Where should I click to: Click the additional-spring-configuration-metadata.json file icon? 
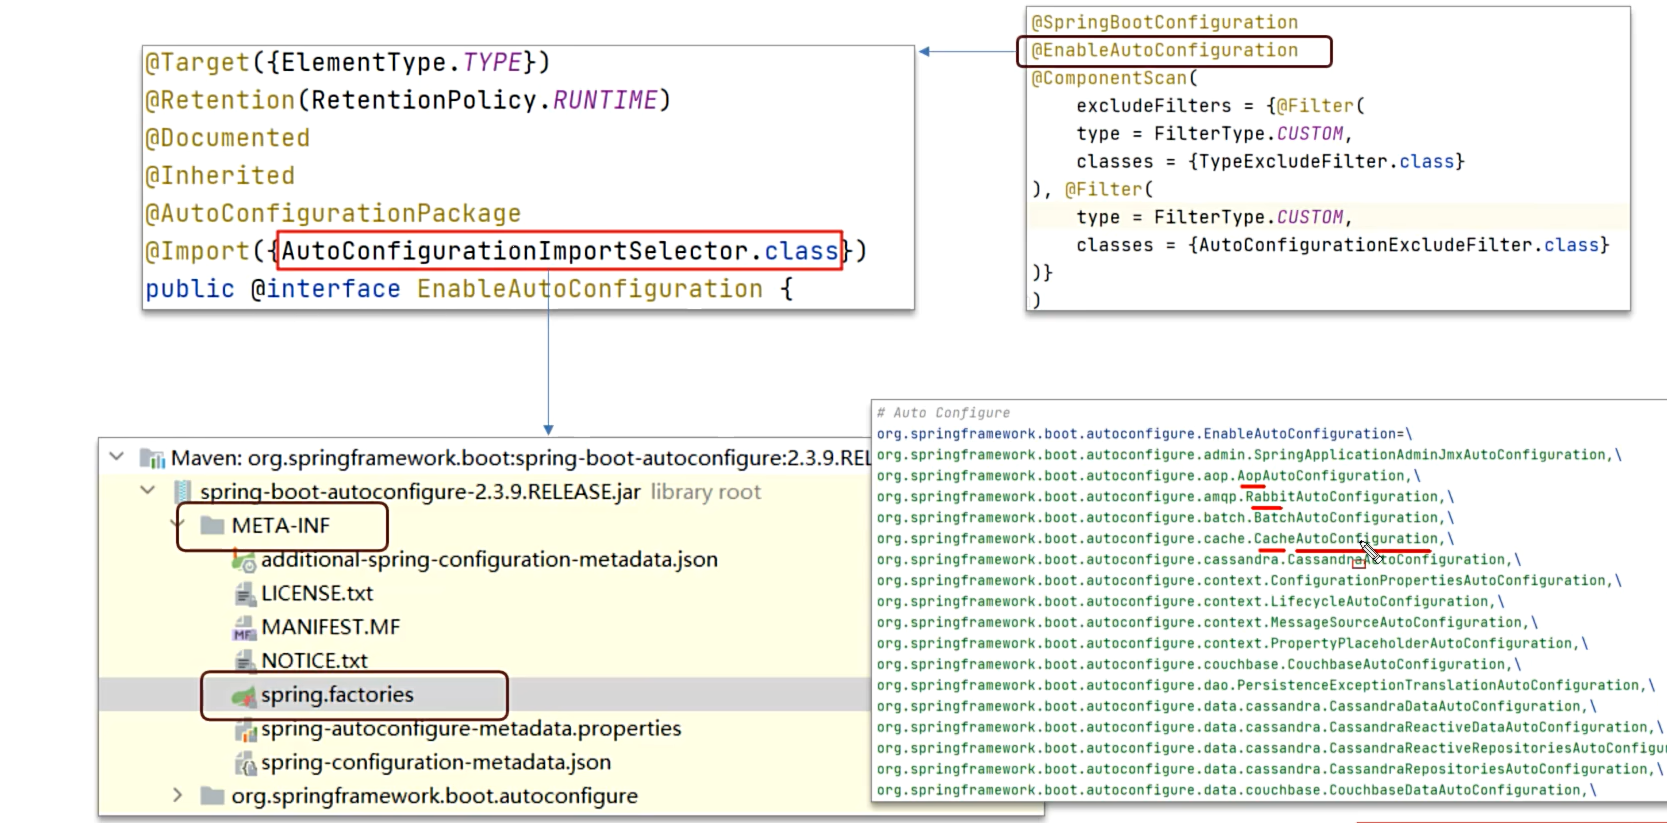[x=244, y=560]
